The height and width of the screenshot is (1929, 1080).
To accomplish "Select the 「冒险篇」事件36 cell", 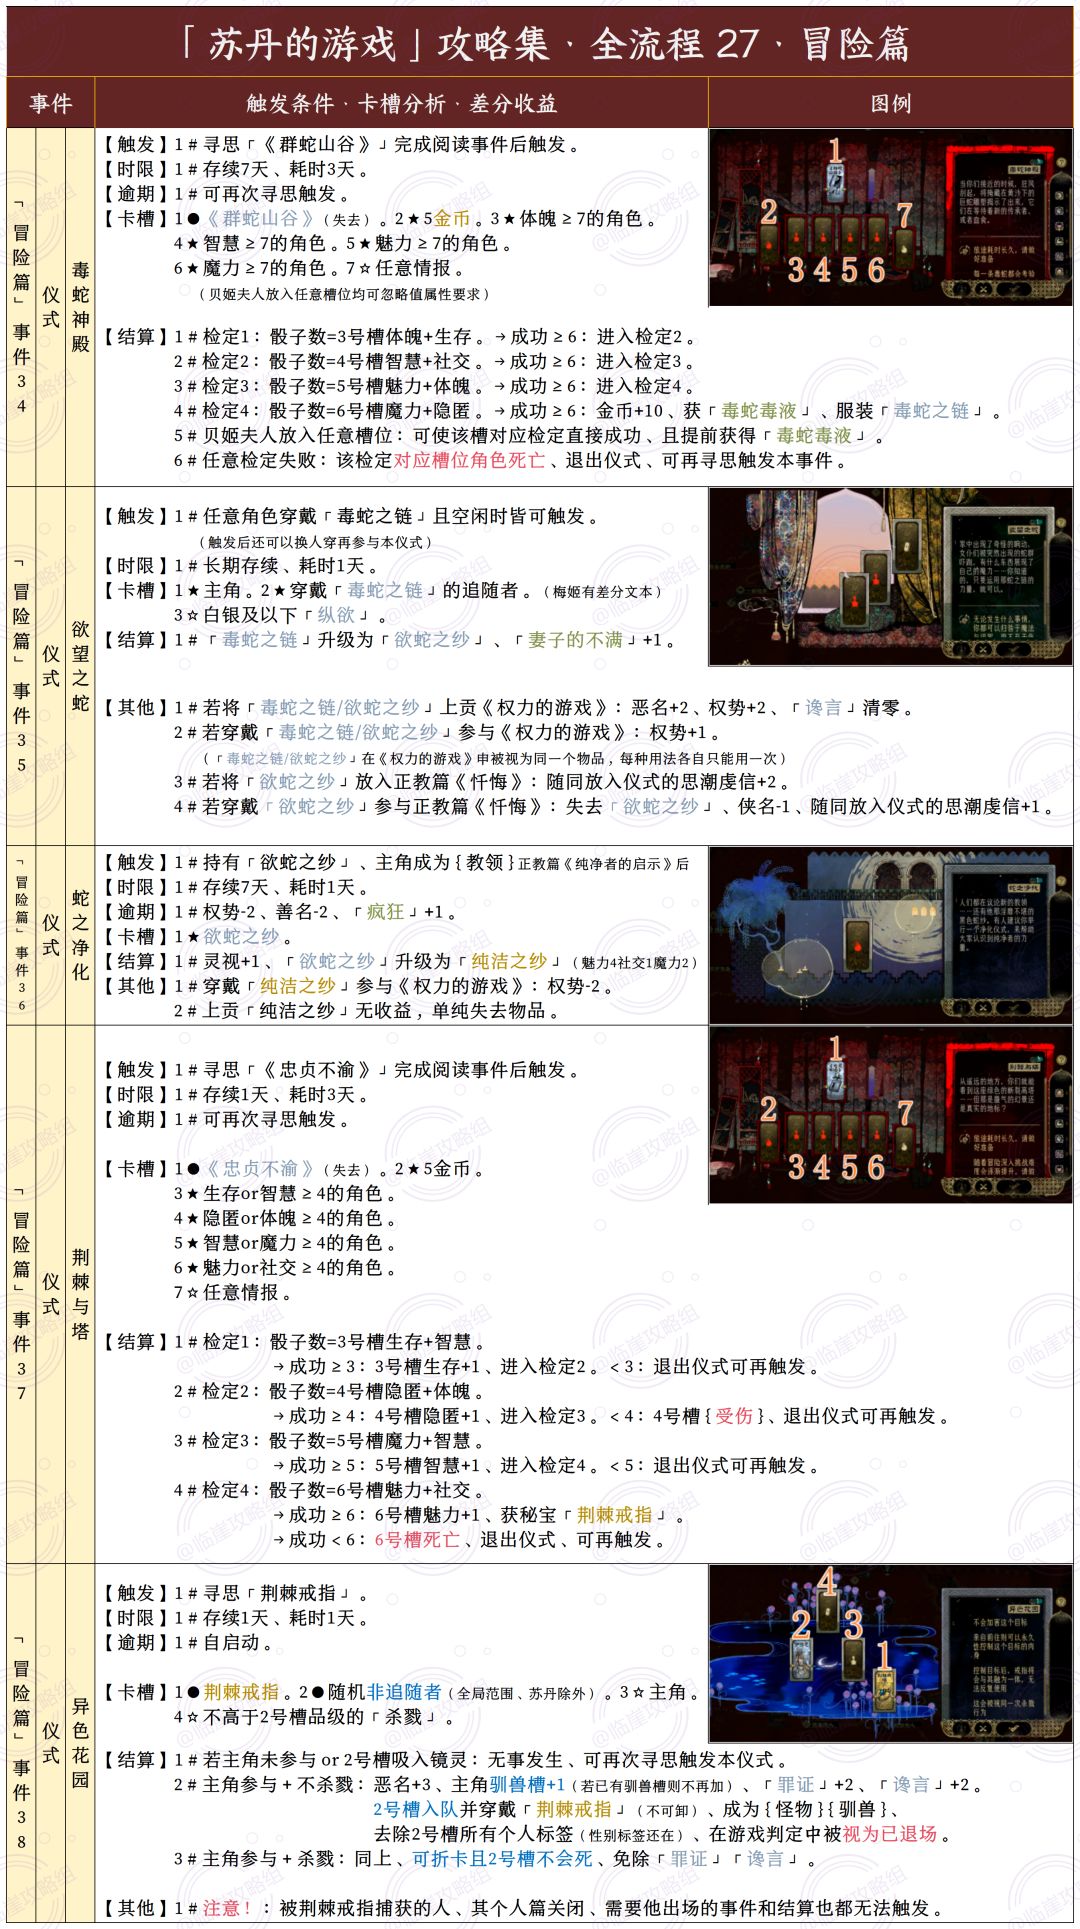I will tap(22, 935).
